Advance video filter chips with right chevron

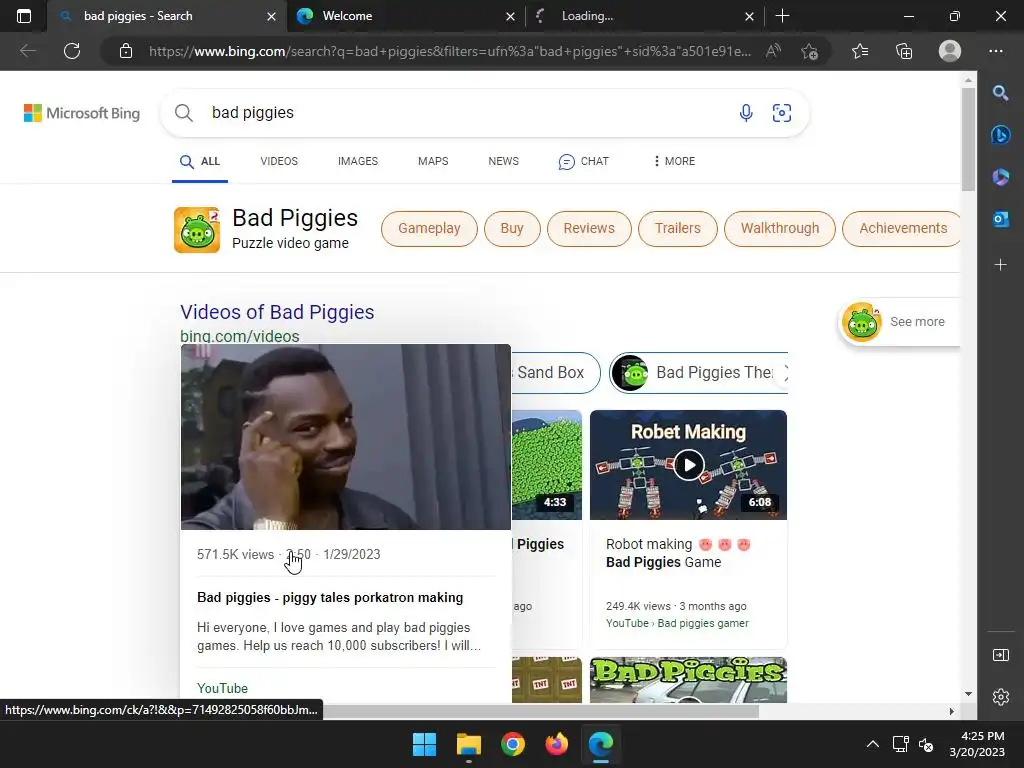786,373
